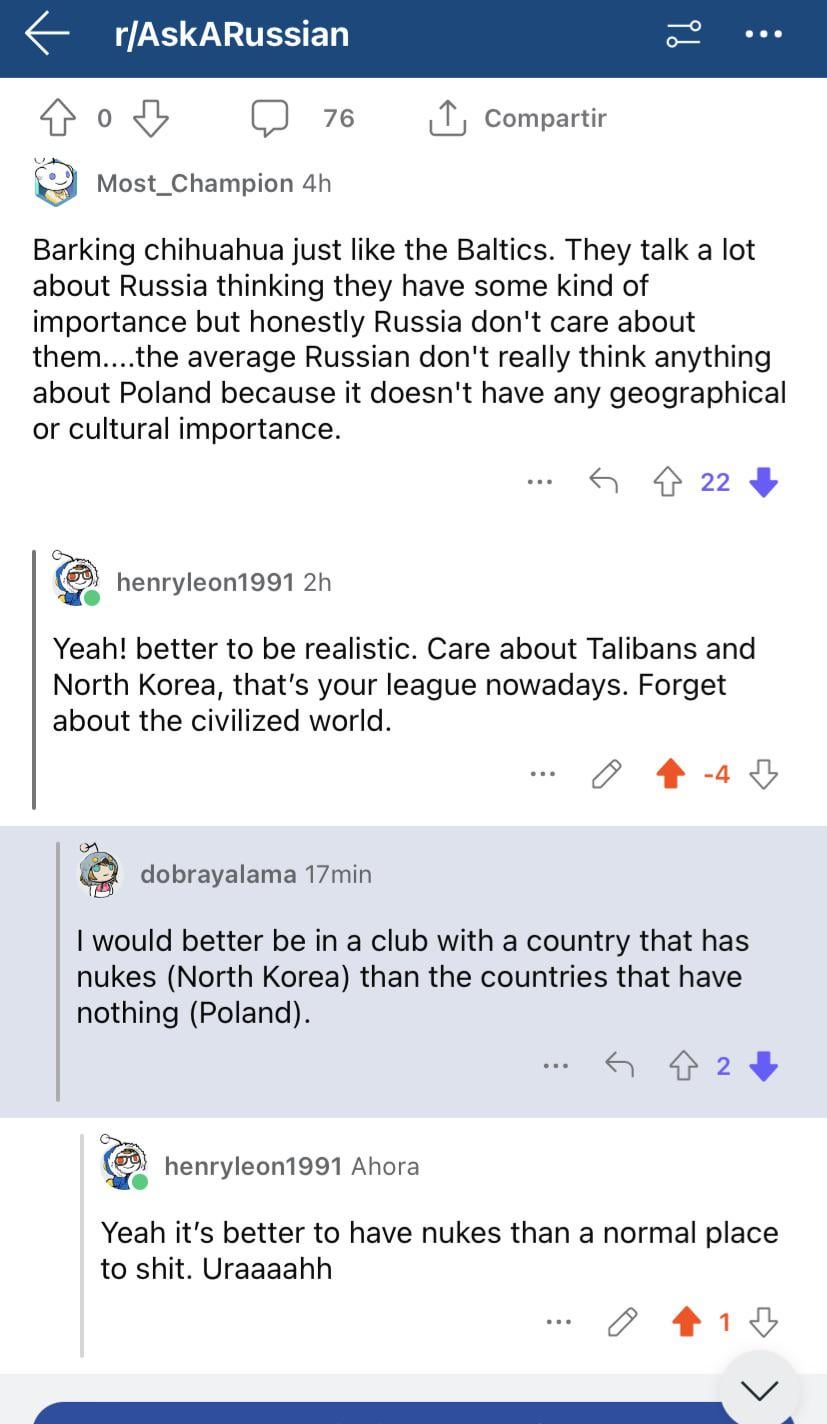Open more options on Most_Champion's comment
This screenshot has width=827, height=1424.
[539, 482]
